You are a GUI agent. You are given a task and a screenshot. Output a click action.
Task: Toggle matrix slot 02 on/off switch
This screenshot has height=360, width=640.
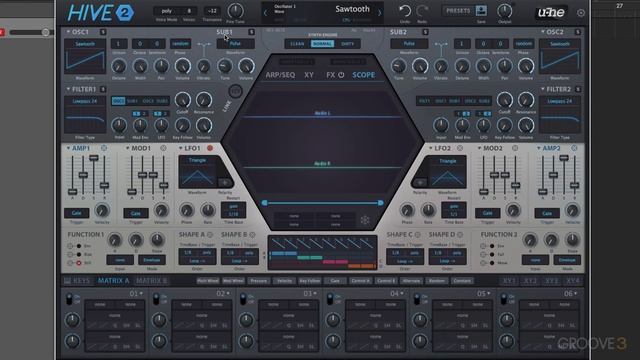click(156, 299)
